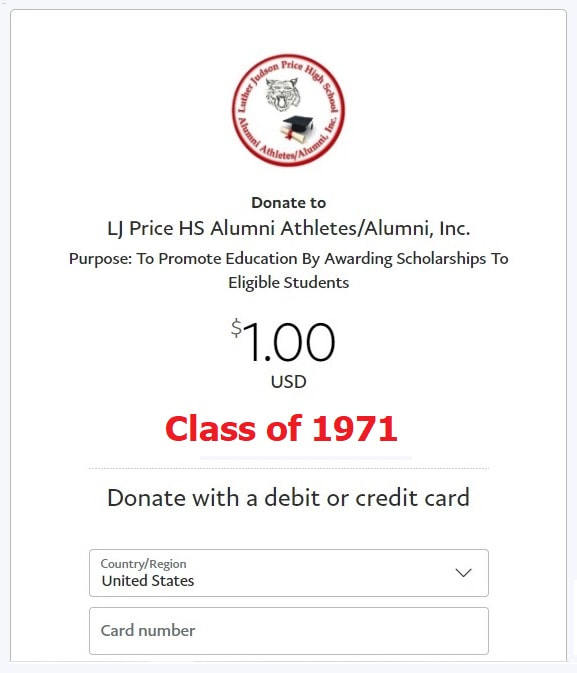Viewport: 577px width, 673px height.
Task: Click the Card number placeholder text
Action: click(x=148, y=631)
